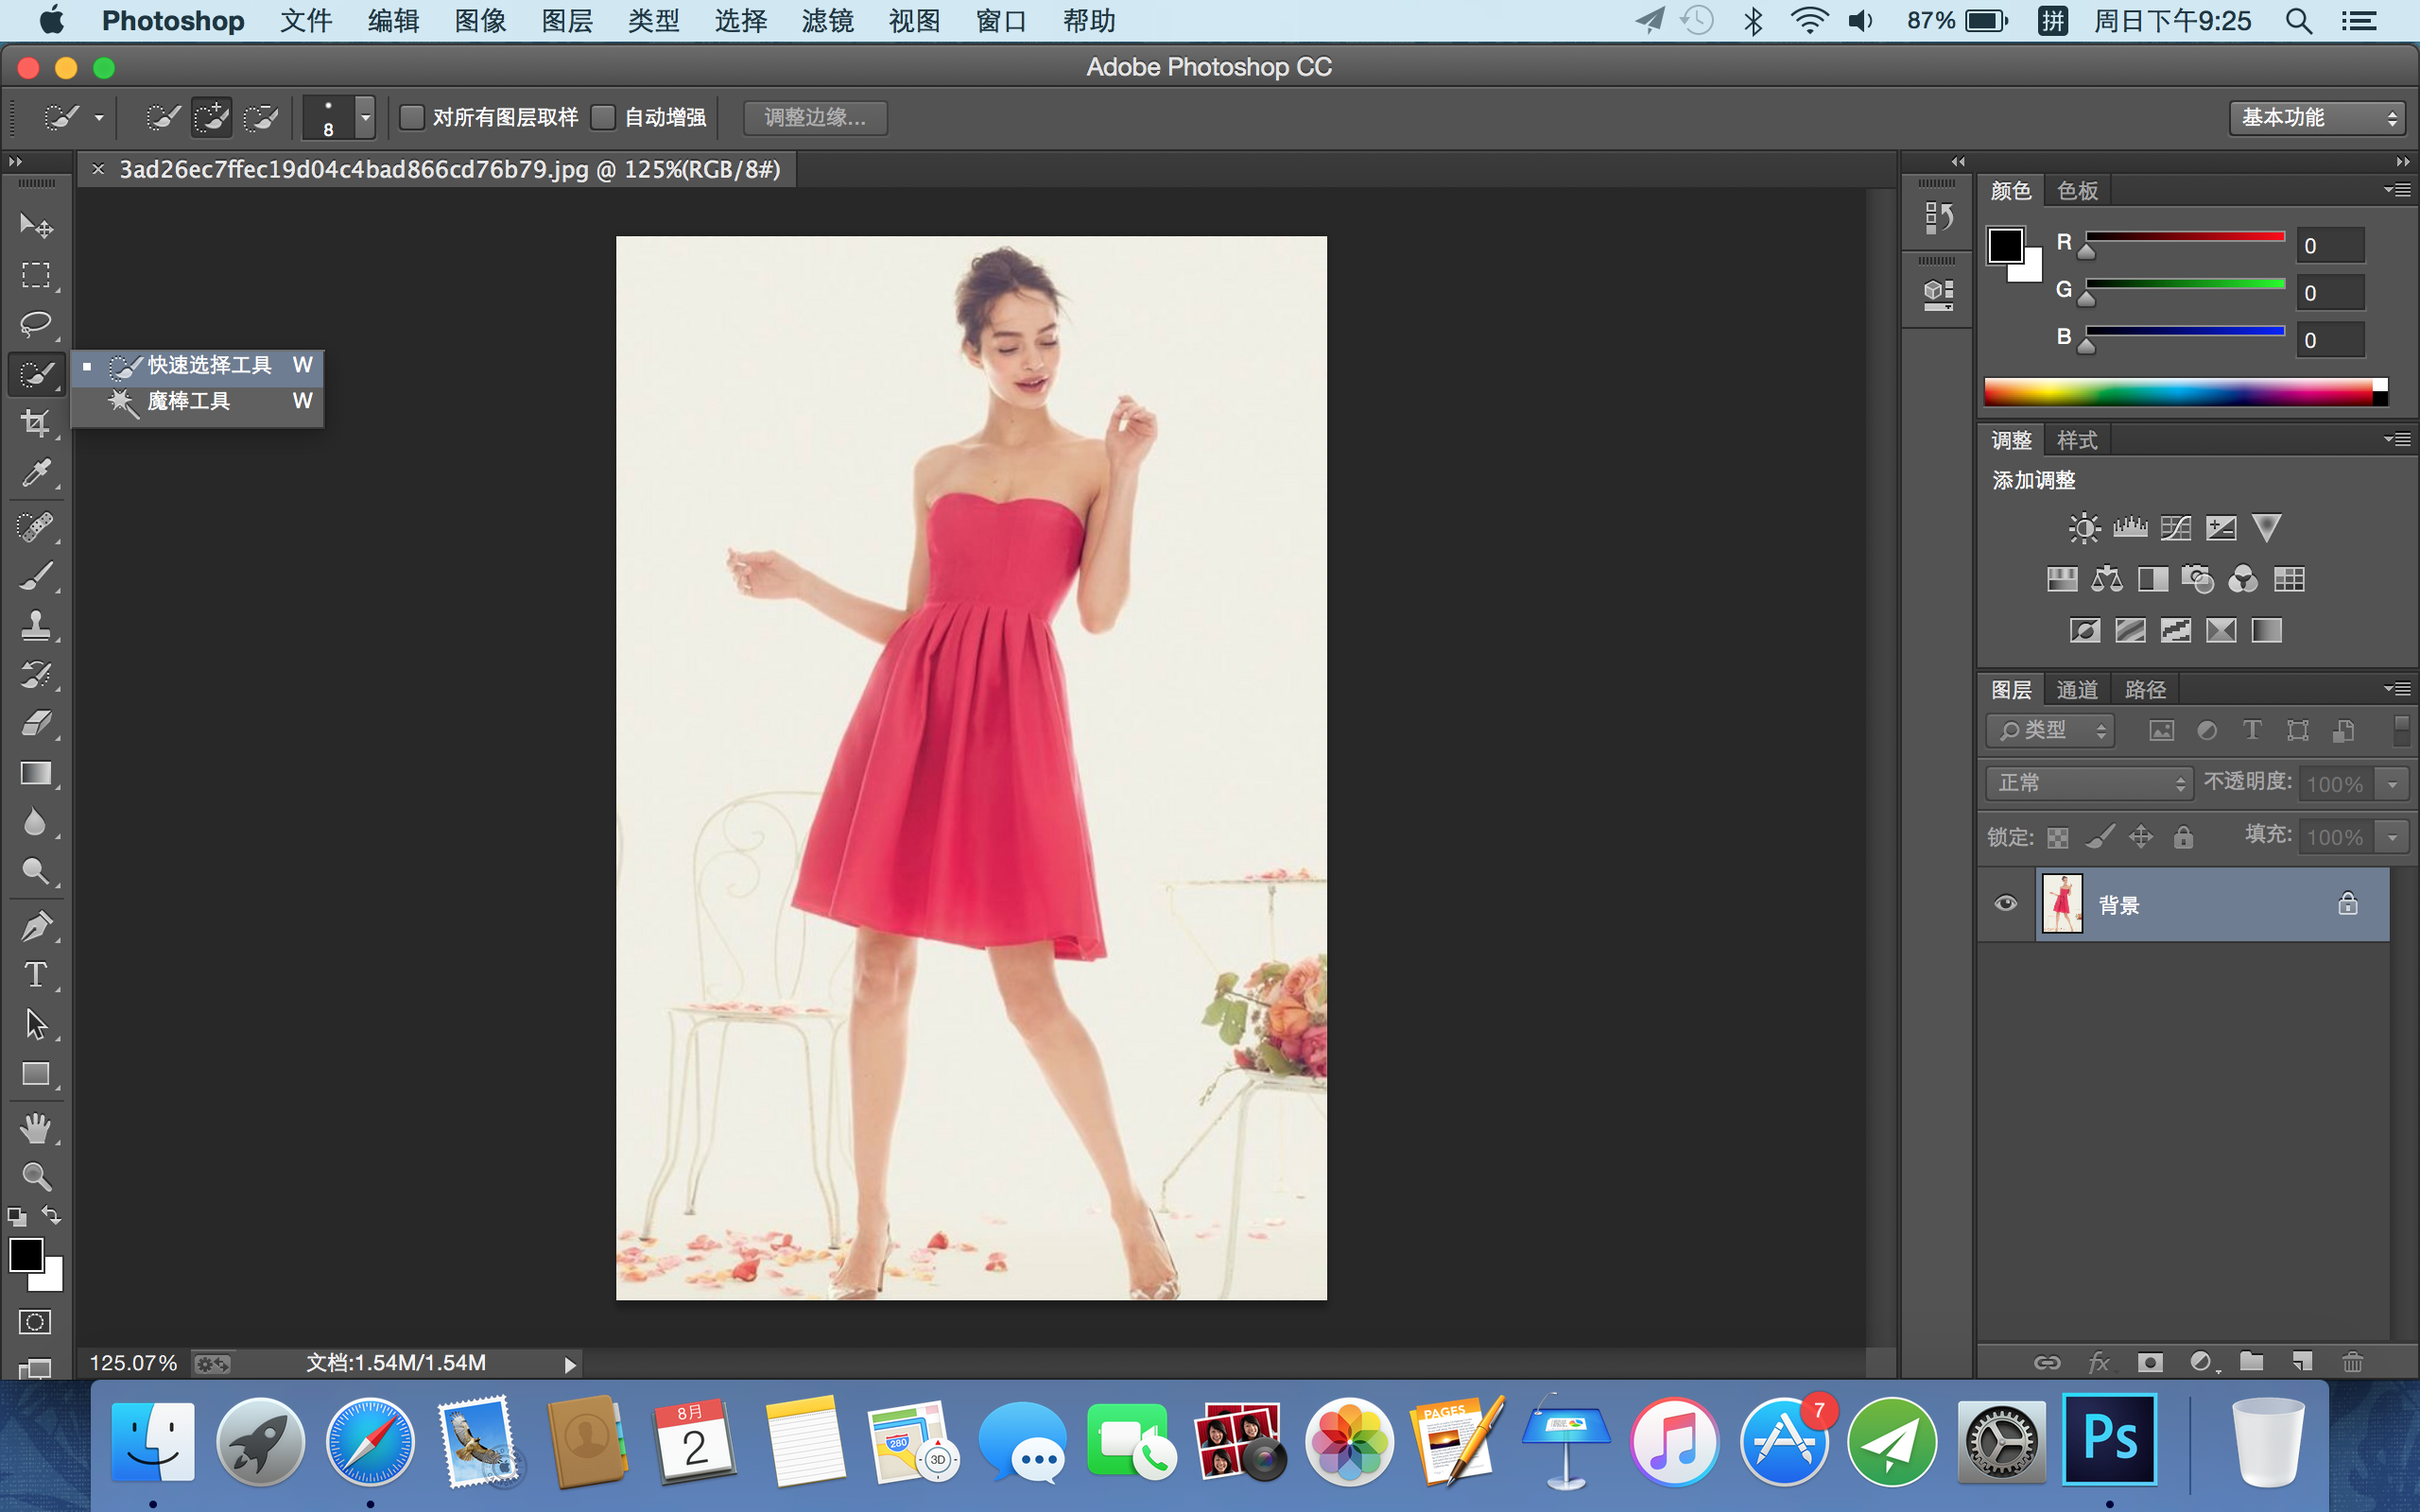
Task: Open the tool preset picker arrow
Action: [x=99, y=118]
